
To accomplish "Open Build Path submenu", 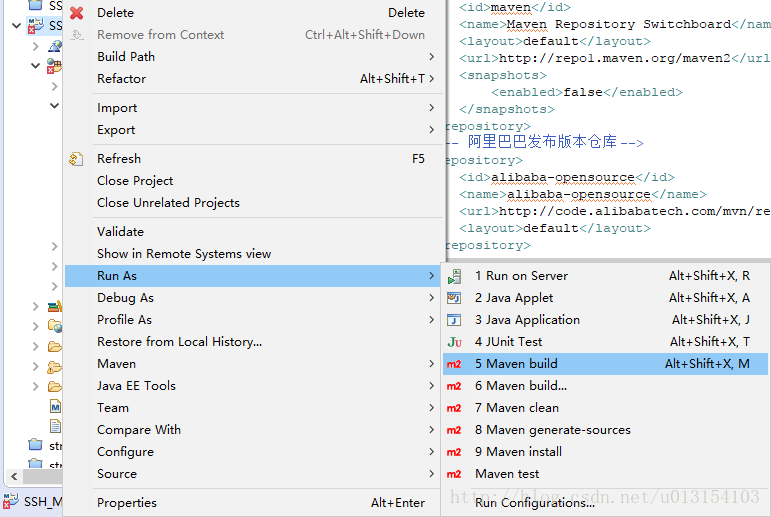I will tap(254, 57).
